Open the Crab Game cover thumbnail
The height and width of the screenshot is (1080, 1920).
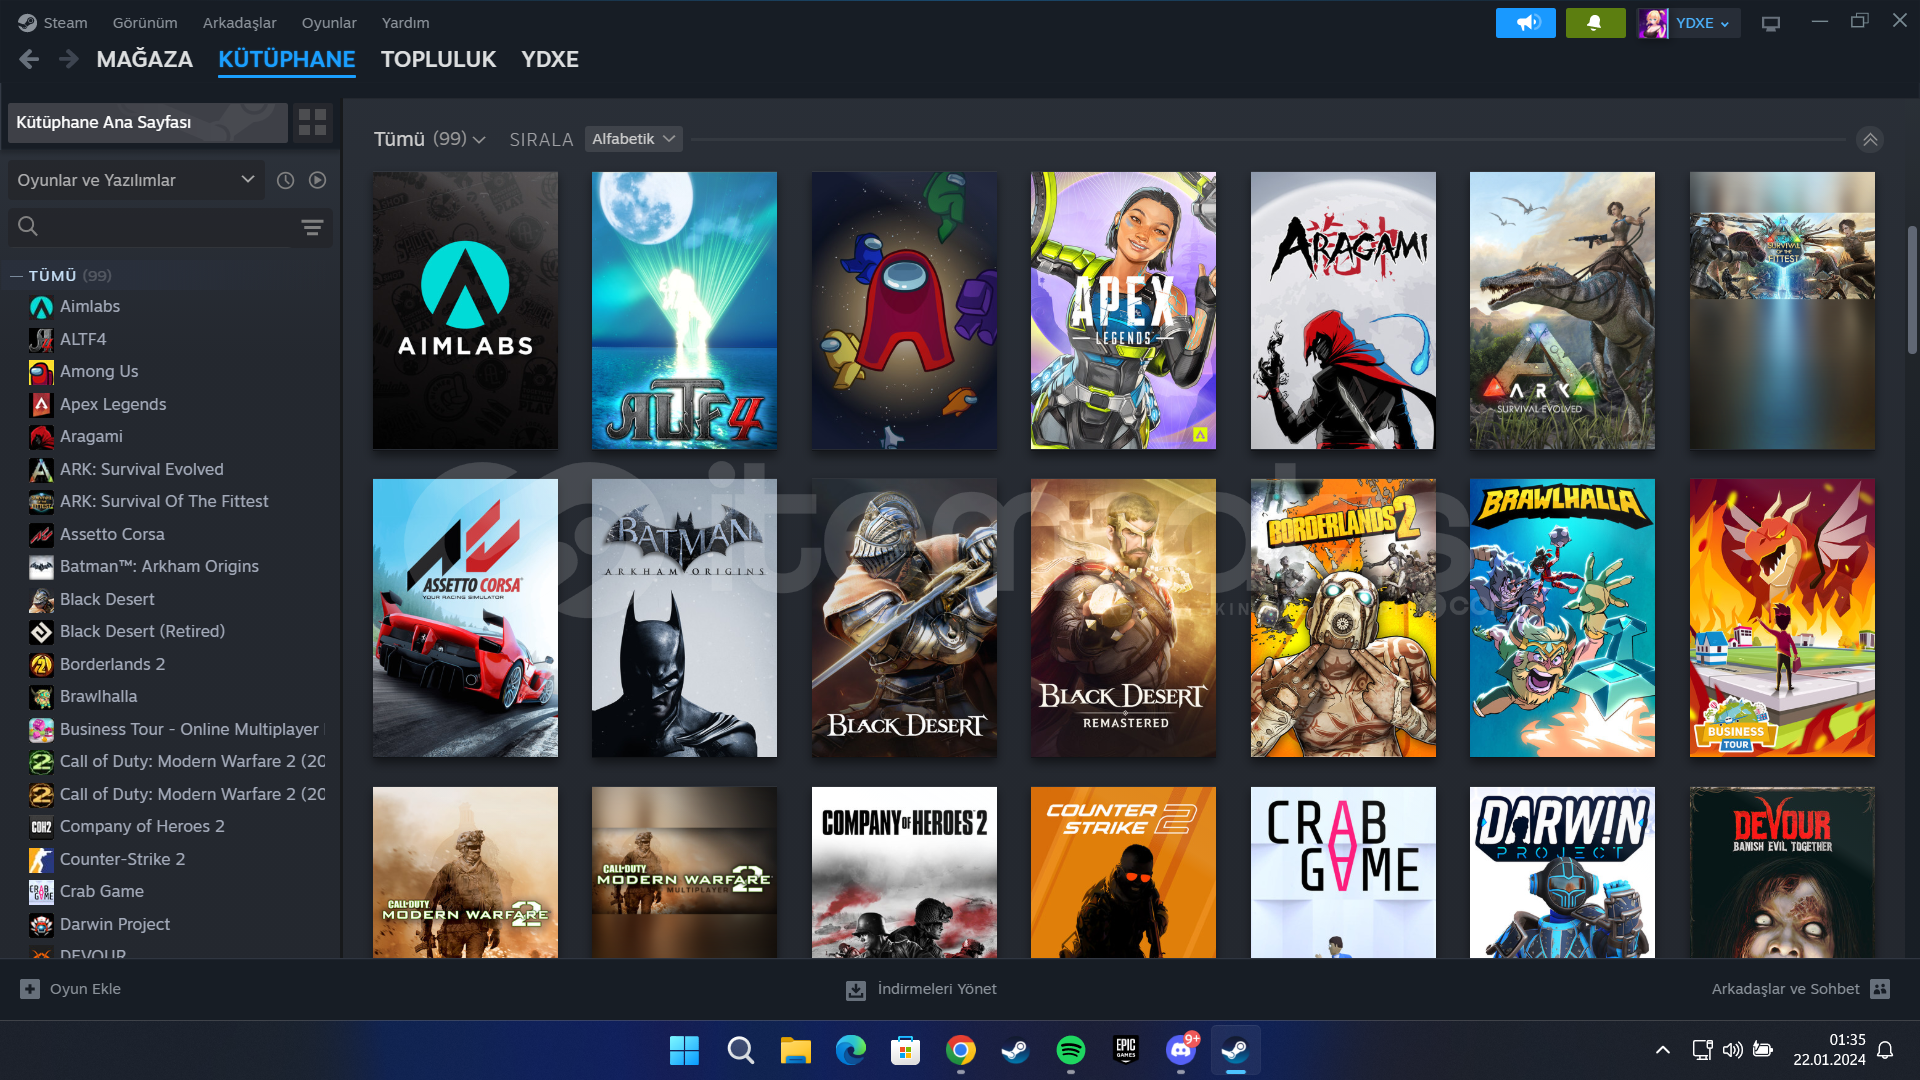(x=1343, y=872)
